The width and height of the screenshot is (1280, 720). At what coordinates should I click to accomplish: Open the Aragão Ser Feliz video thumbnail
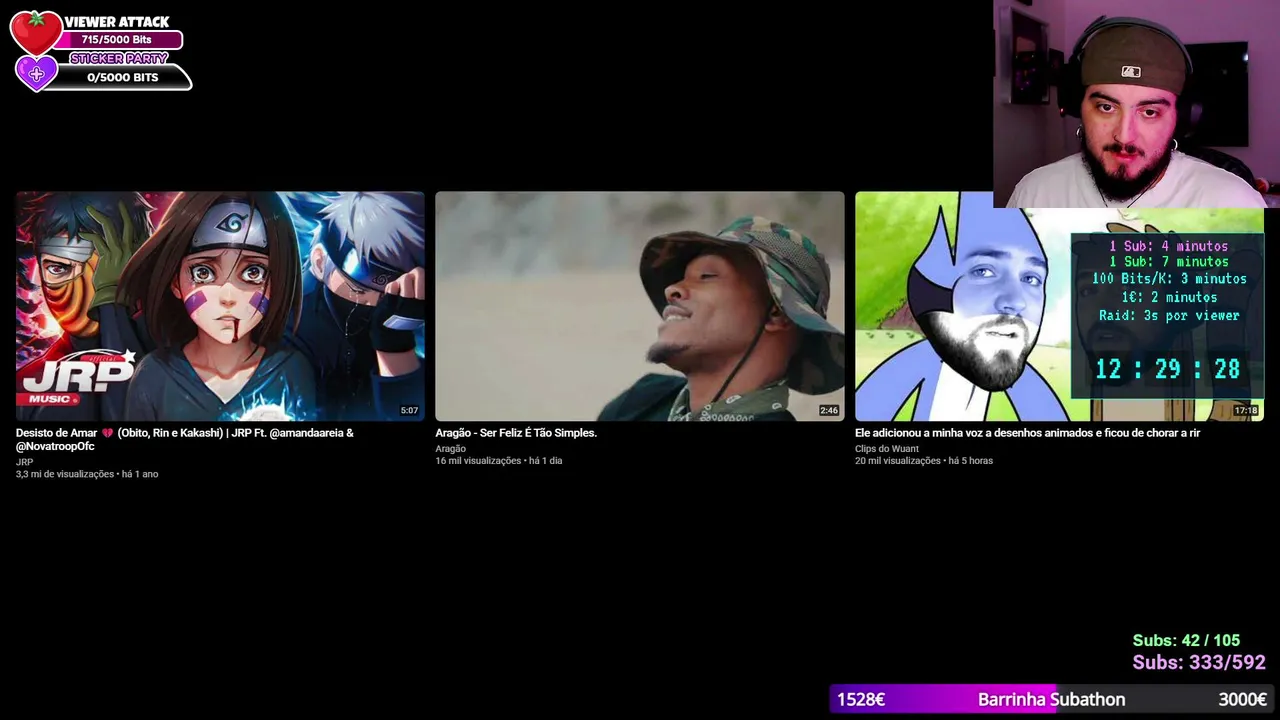click(x=640, y=306)
